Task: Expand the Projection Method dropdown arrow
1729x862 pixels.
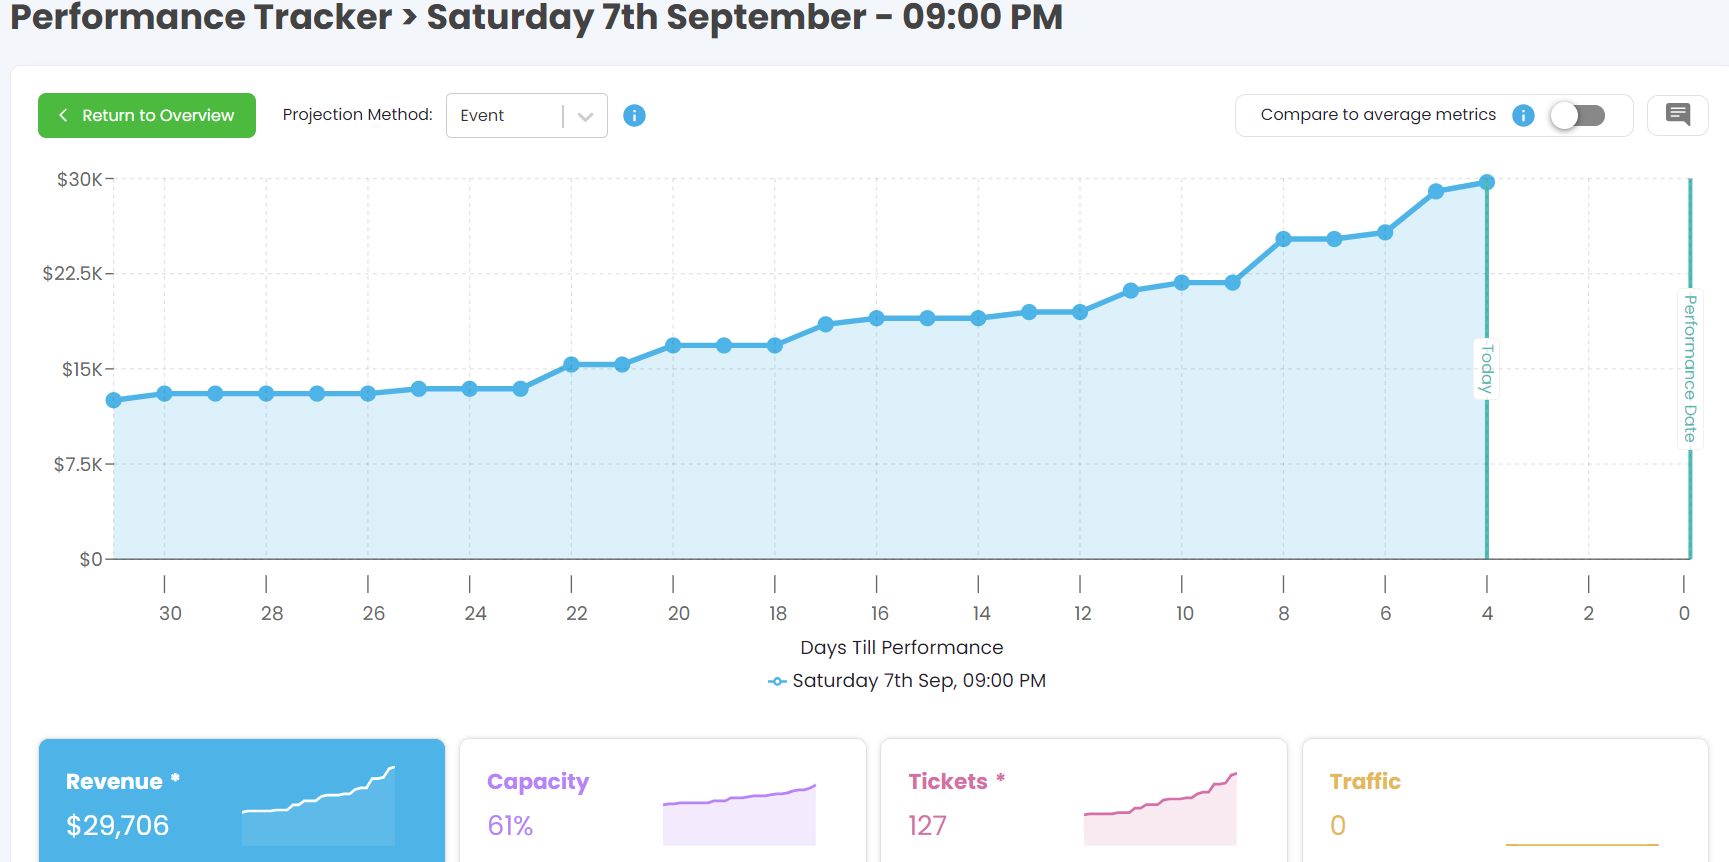Action: [586, 117]
